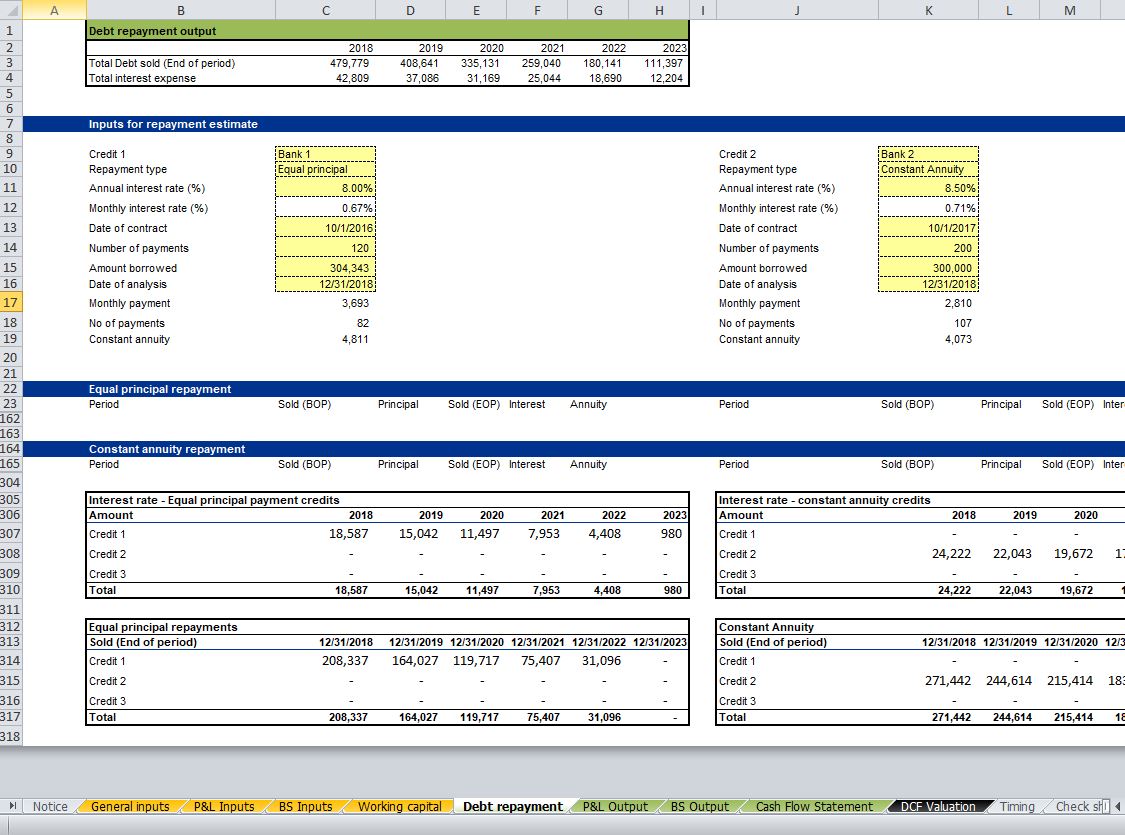Click the Select All corner triangle
1125x835 pixels.
11,10
